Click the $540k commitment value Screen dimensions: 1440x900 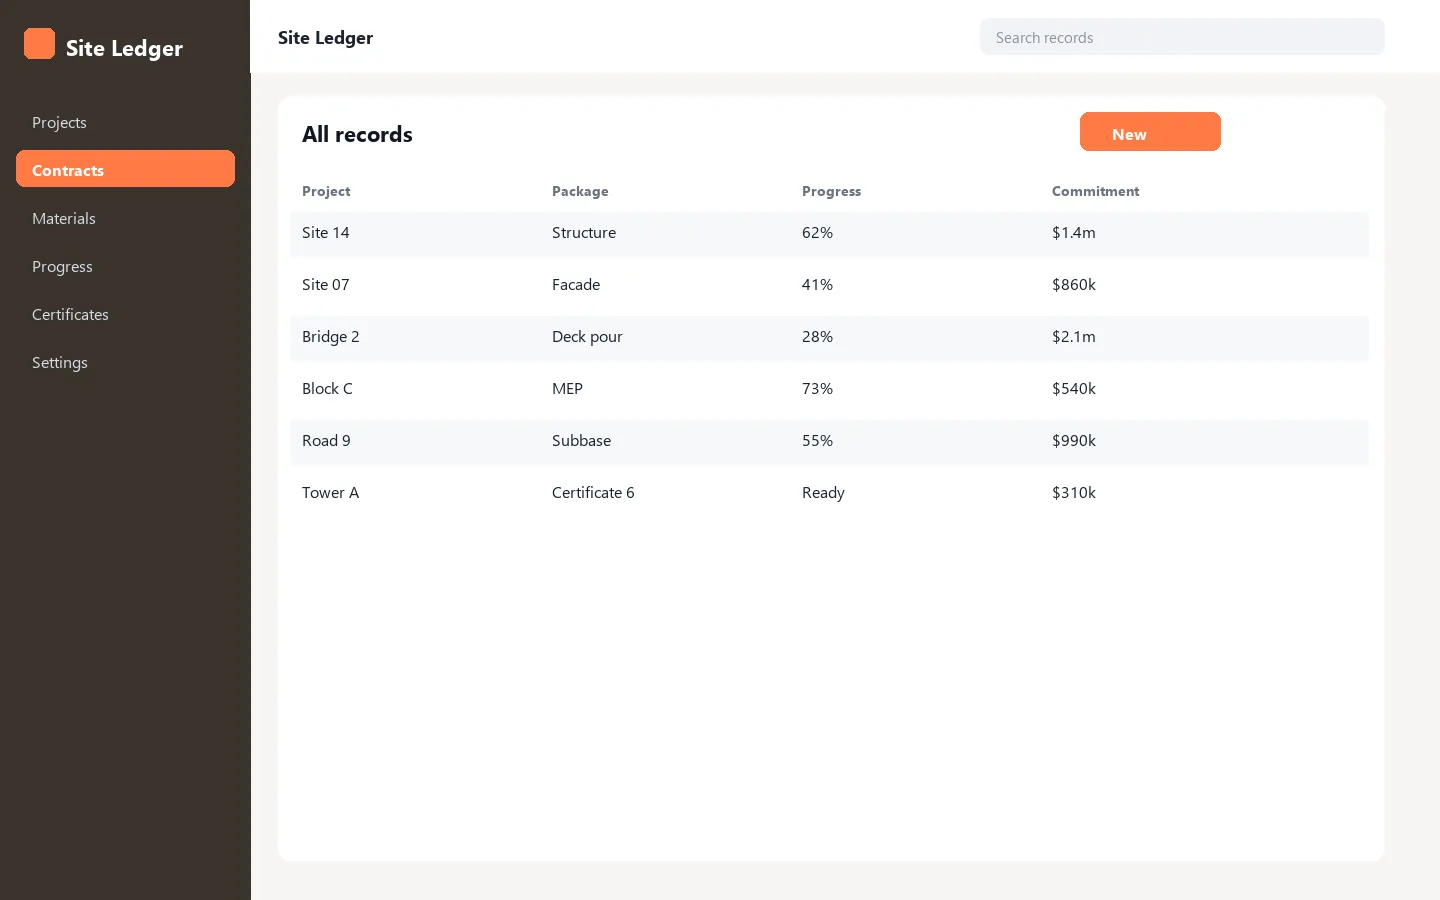[x=1074, y=388]
